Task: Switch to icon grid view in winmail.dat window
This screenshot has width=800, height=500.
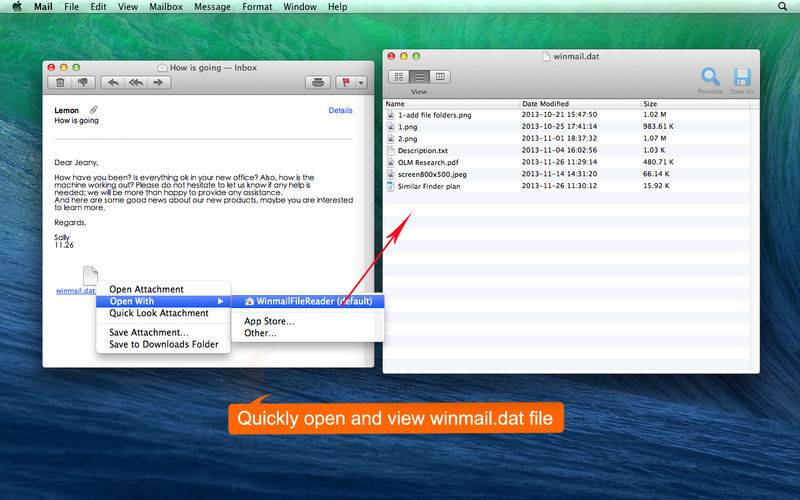Action: tap(399, 77)
